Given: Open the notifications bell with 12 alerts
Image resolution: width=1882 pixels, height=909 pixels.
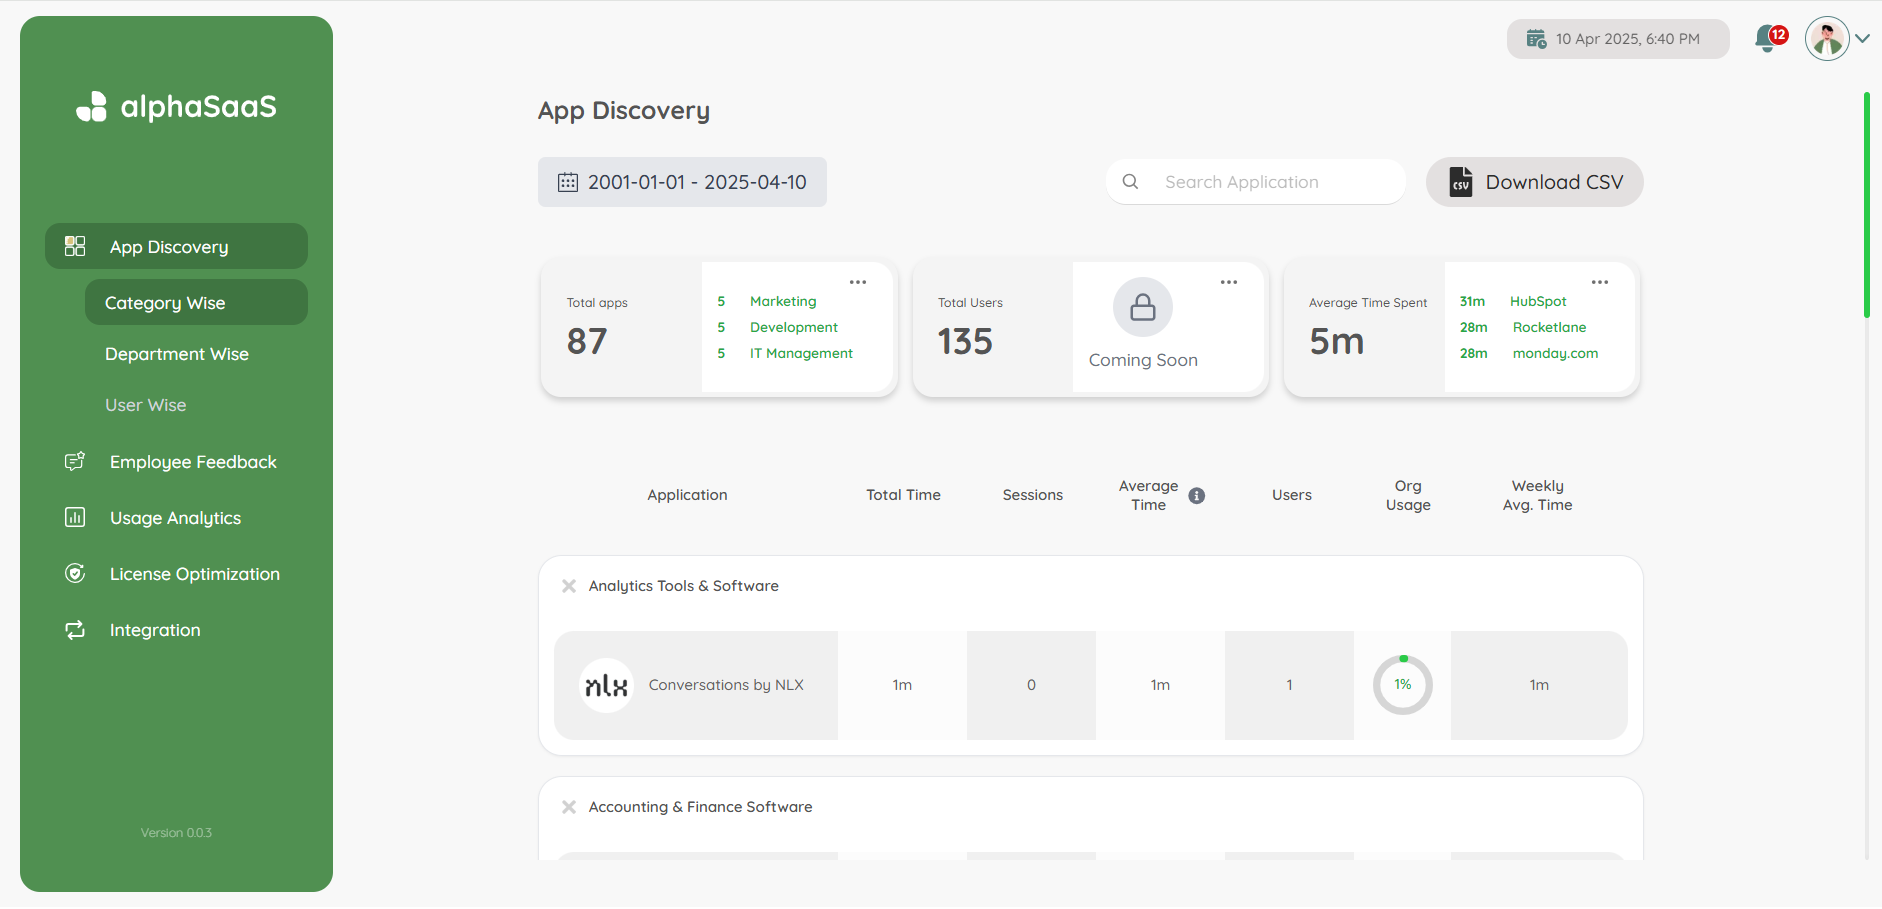Looking at the screenshot, I should click(1770, 39).
